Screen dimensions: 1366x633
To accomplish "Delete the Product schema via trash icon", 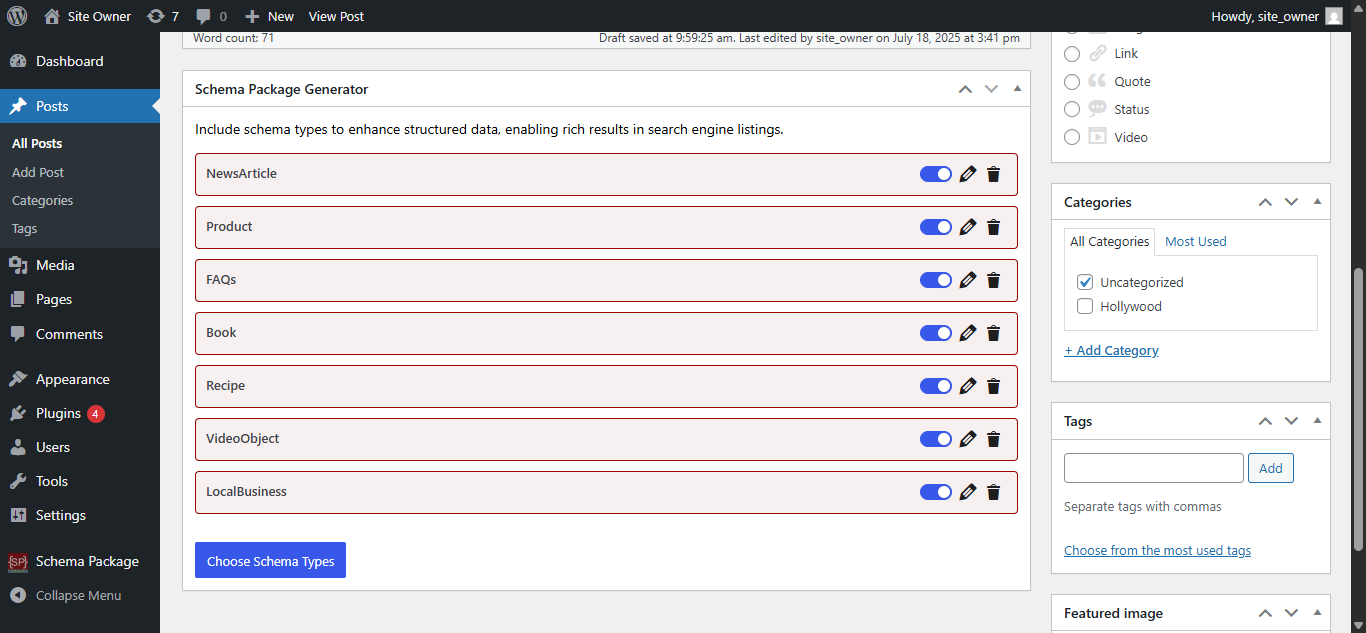I will [993, 227].
